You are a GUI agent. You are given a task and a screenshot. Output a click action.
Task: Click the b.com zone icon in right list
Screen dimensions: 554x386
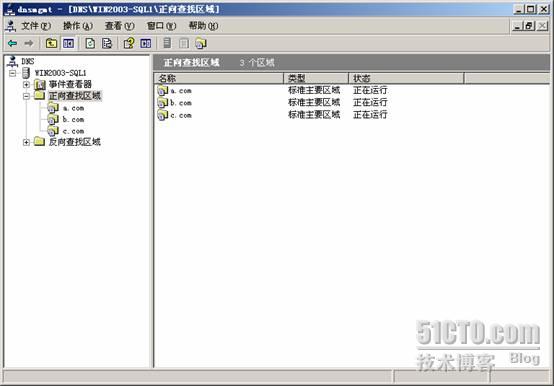tap(163, 103)
